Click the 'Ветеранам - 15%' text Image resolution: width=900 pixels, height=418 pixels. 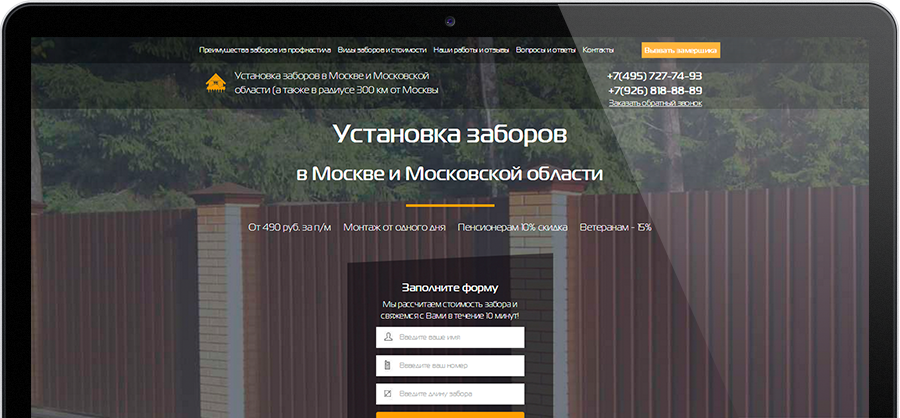click(x=615, y=227)
